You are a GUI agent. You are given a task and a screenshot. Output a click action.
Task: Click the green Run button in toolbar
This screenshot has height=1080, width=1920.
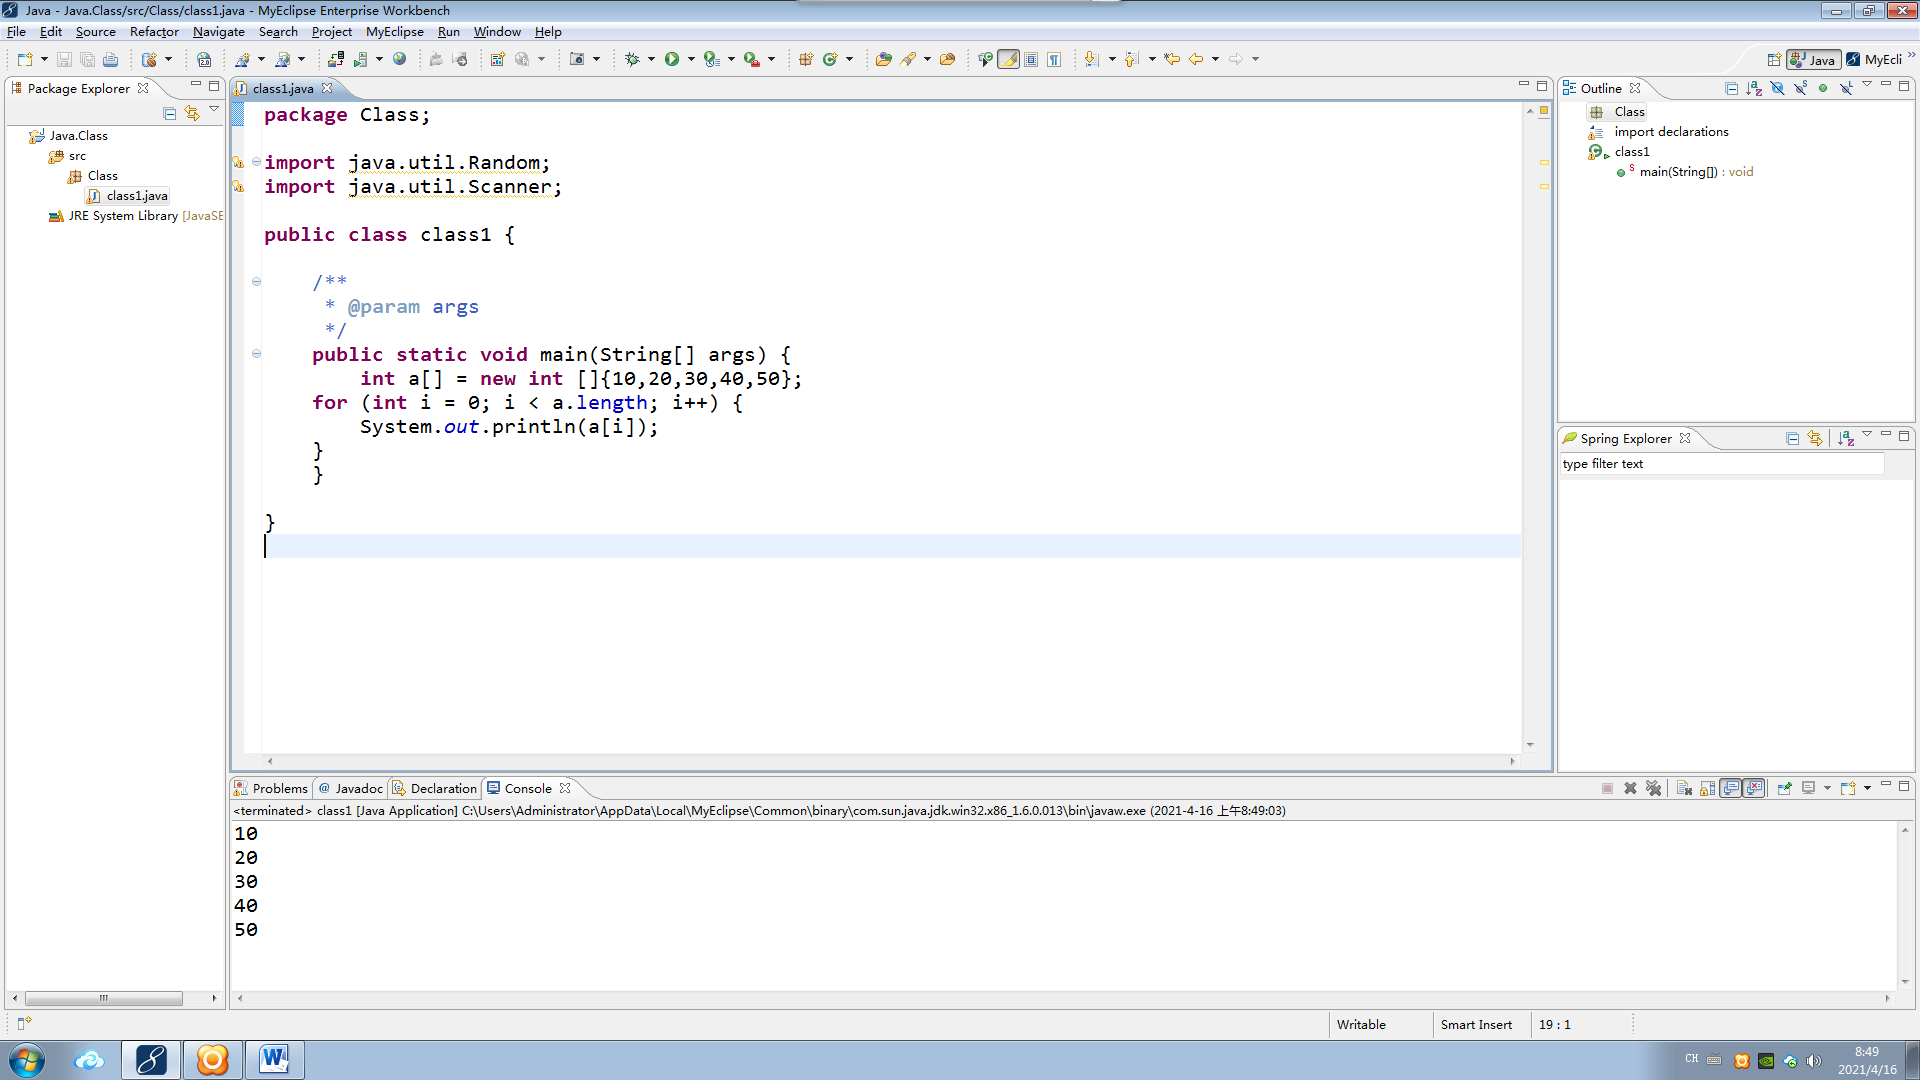pyautogui.click(x=672, y=59)
